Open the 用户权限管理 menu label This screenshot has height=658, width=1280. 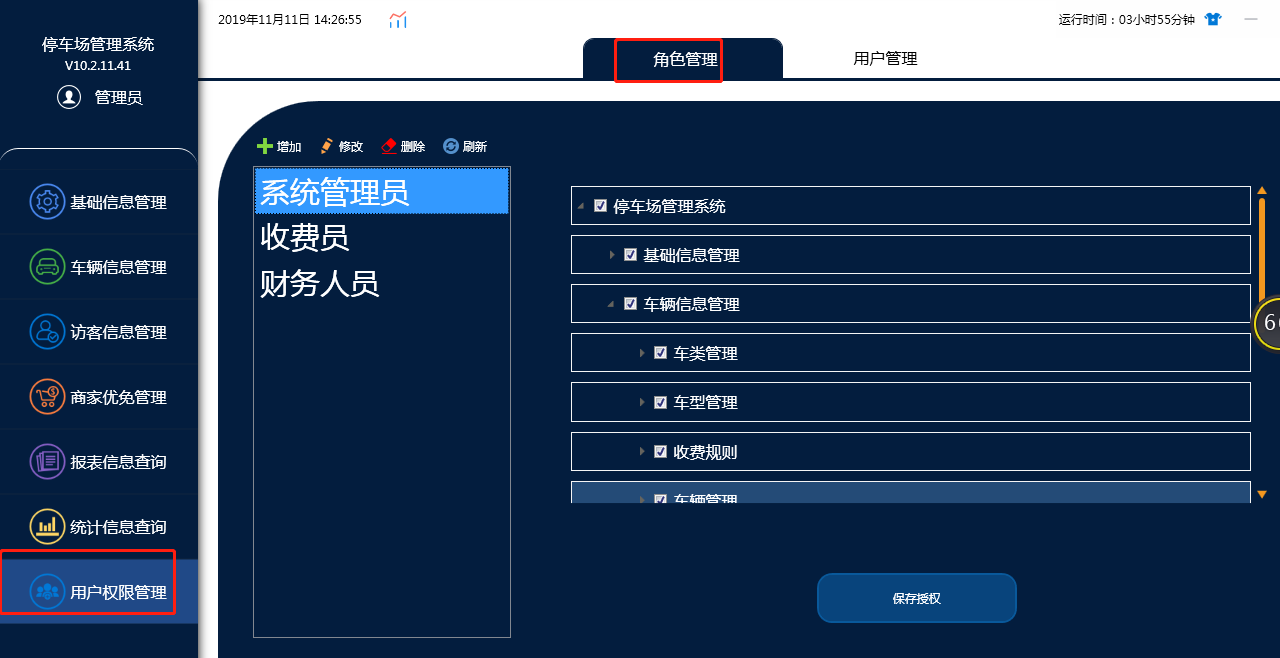tap(118, 592)
